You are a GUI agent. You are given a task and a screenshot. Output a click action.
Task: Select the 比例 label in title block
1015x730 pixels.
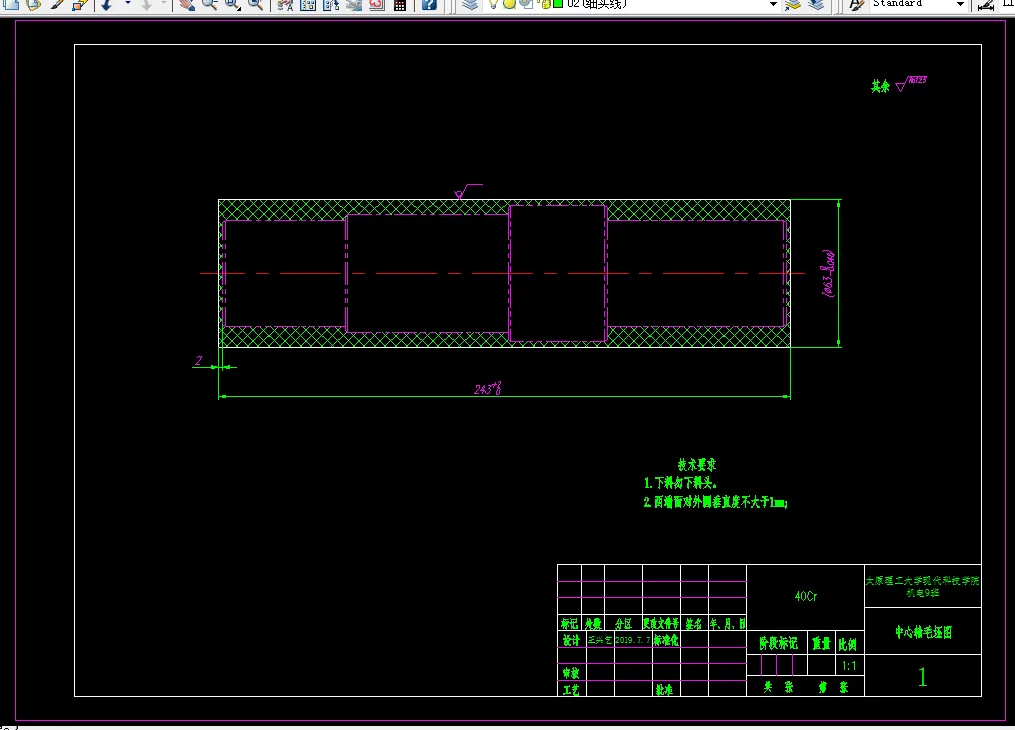coord(848,644)
